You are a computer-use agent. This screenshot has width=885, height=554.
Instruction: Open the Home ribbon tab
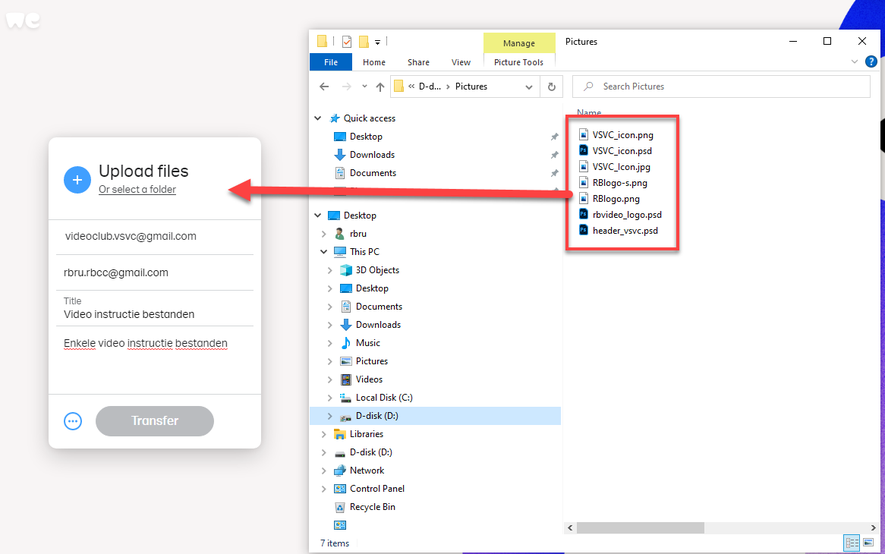point(374,62)
